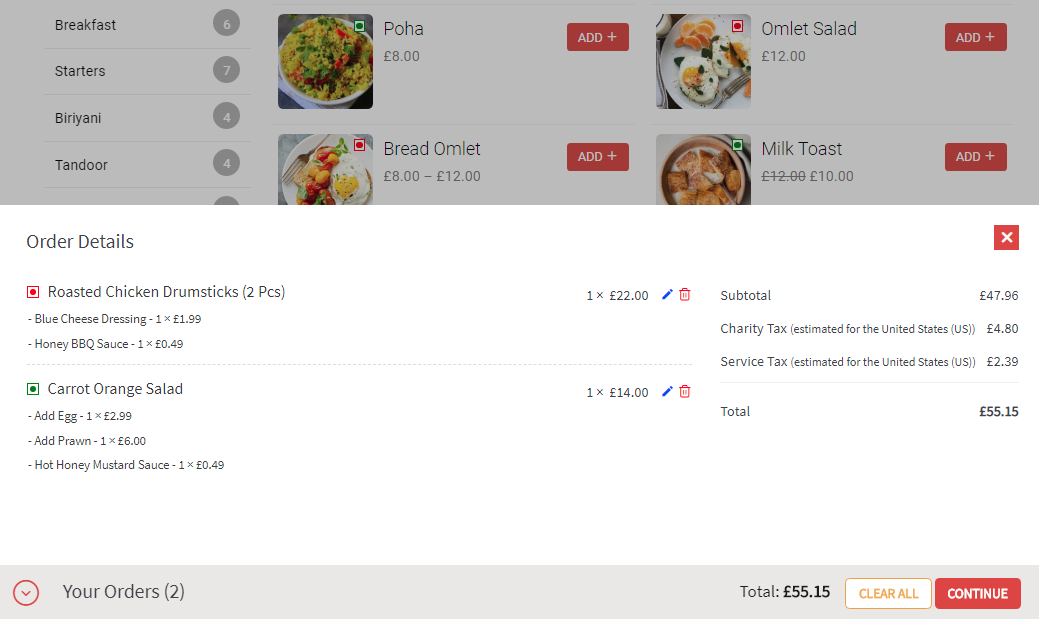Select the Starters category
Viewport: 1039px width, 619px height.
[x=80, y=71]
